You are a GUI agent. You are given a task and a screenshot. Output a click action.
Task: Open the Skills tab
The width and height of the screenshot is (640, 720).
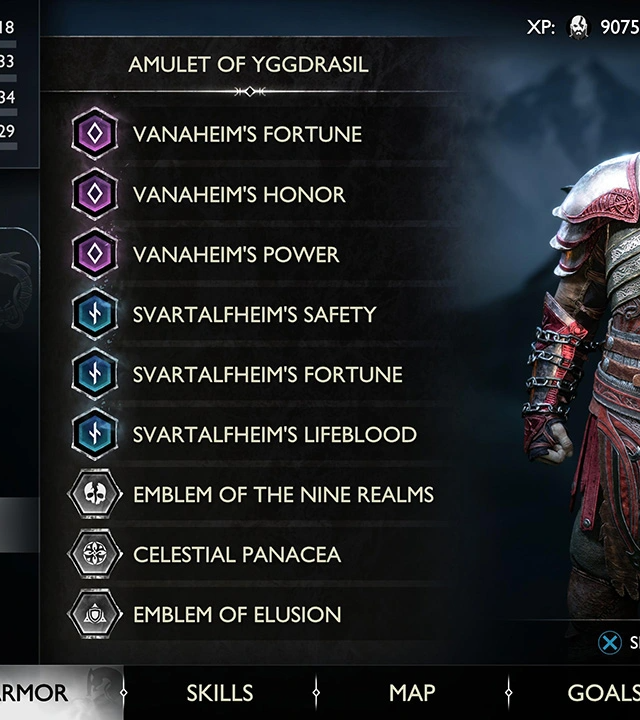click(x=219, y=692)
